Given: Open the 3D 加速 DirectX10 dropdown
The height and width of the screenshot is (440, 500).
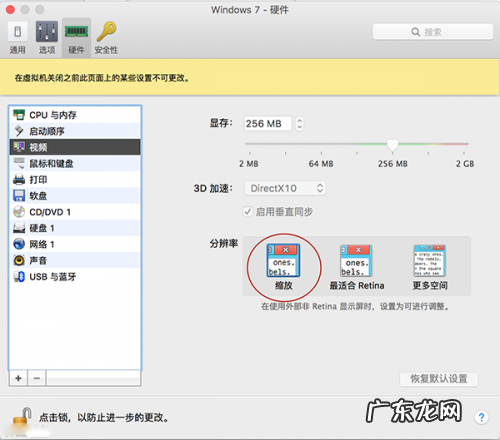Looking at the screenshot, I should (285, 188).
